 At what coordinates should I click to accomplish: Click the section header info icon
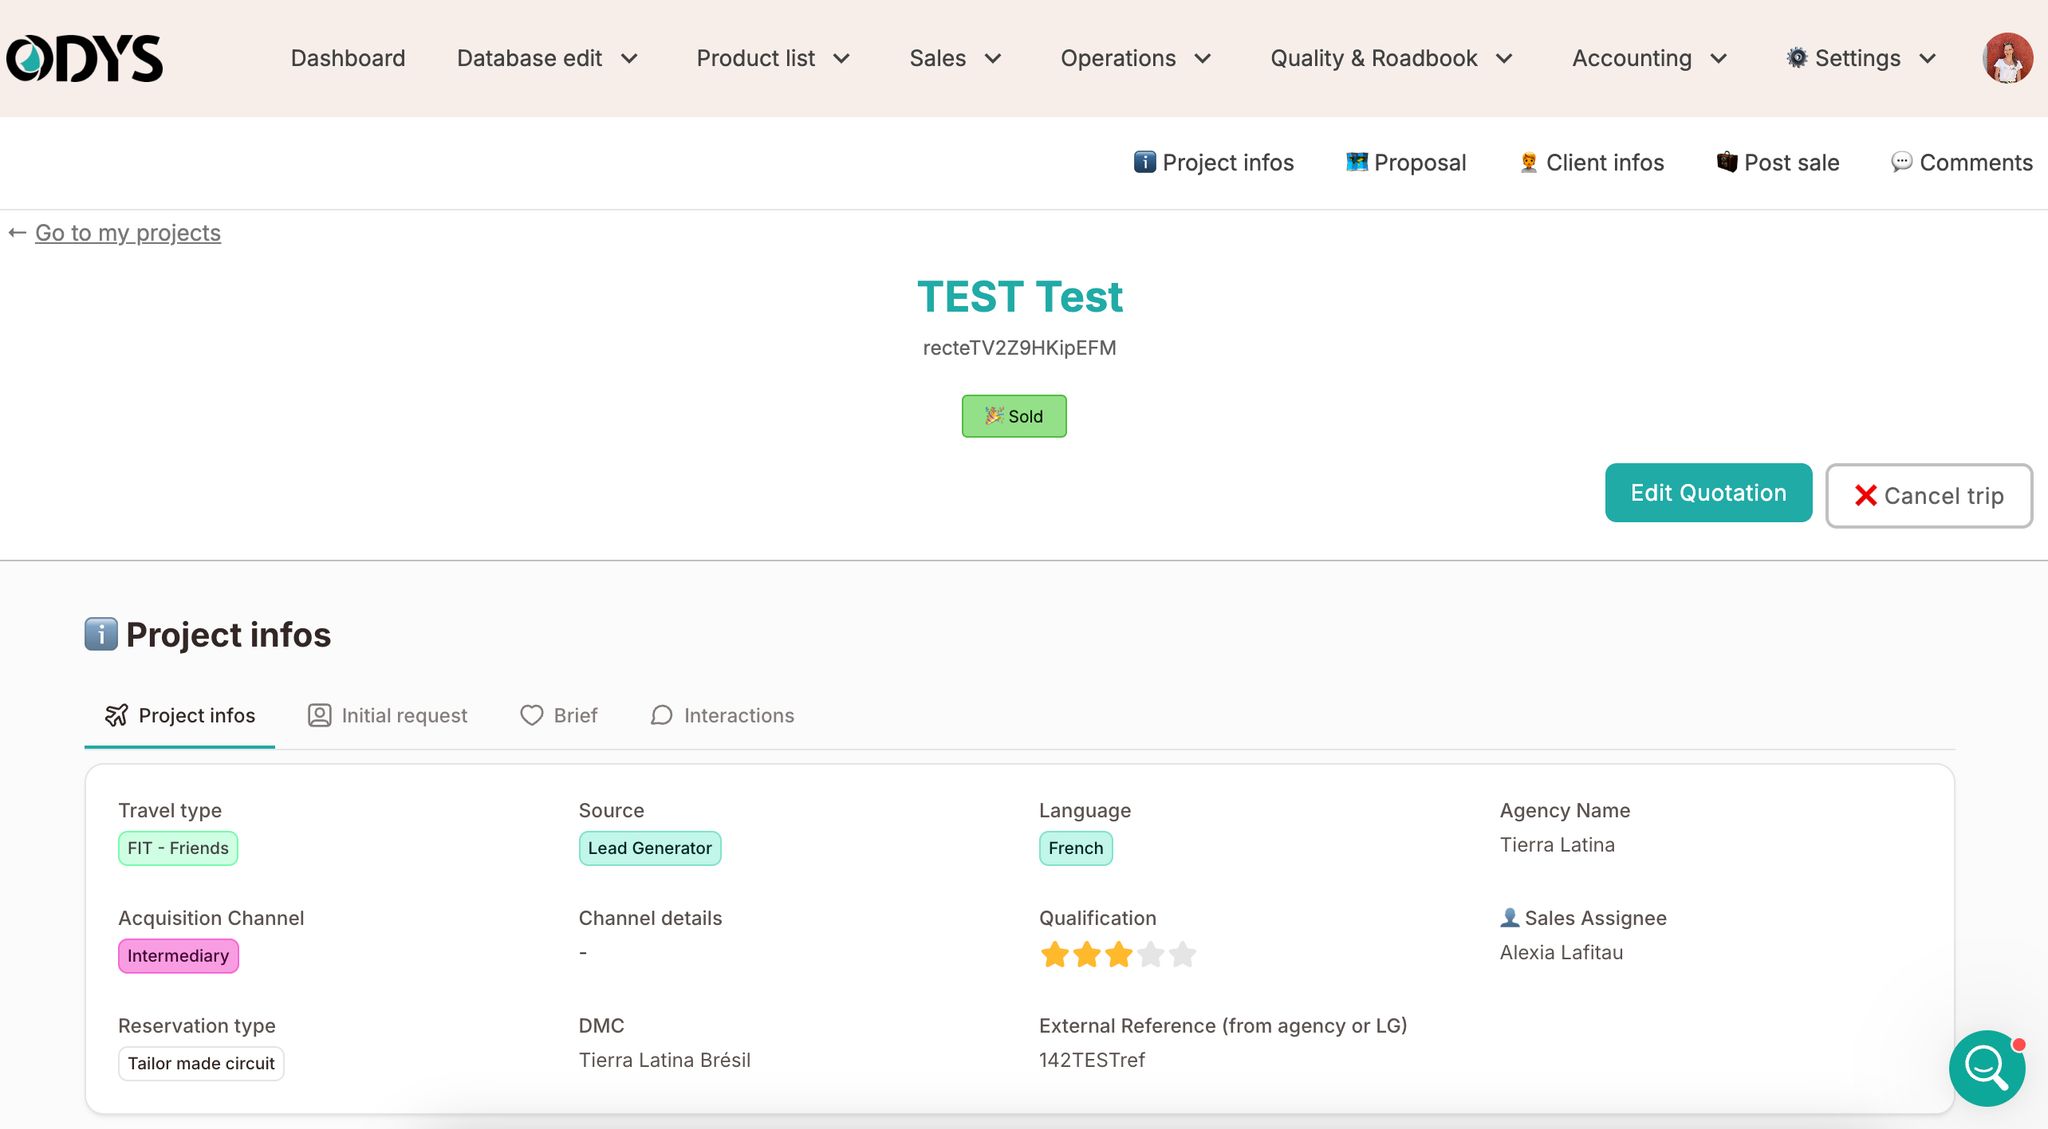[x=101, y=634]
